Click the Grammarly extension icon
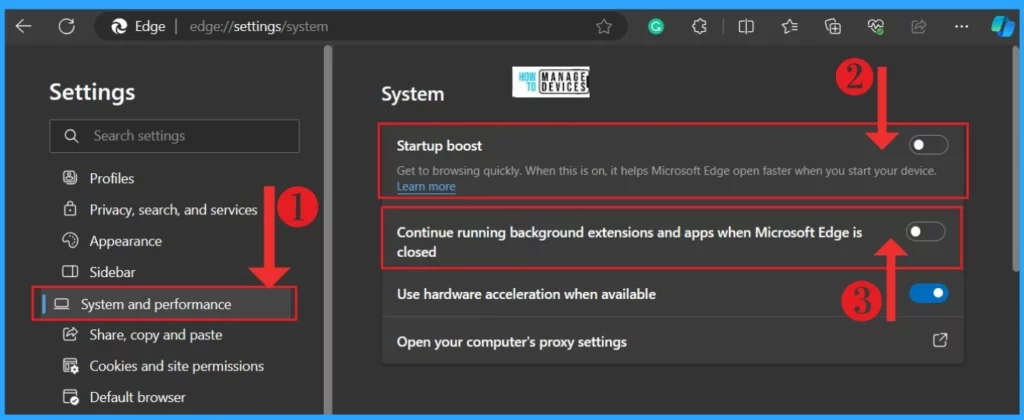Viewport: 1024px width, 420px height. pyautogui.click(x=656, y=27)
